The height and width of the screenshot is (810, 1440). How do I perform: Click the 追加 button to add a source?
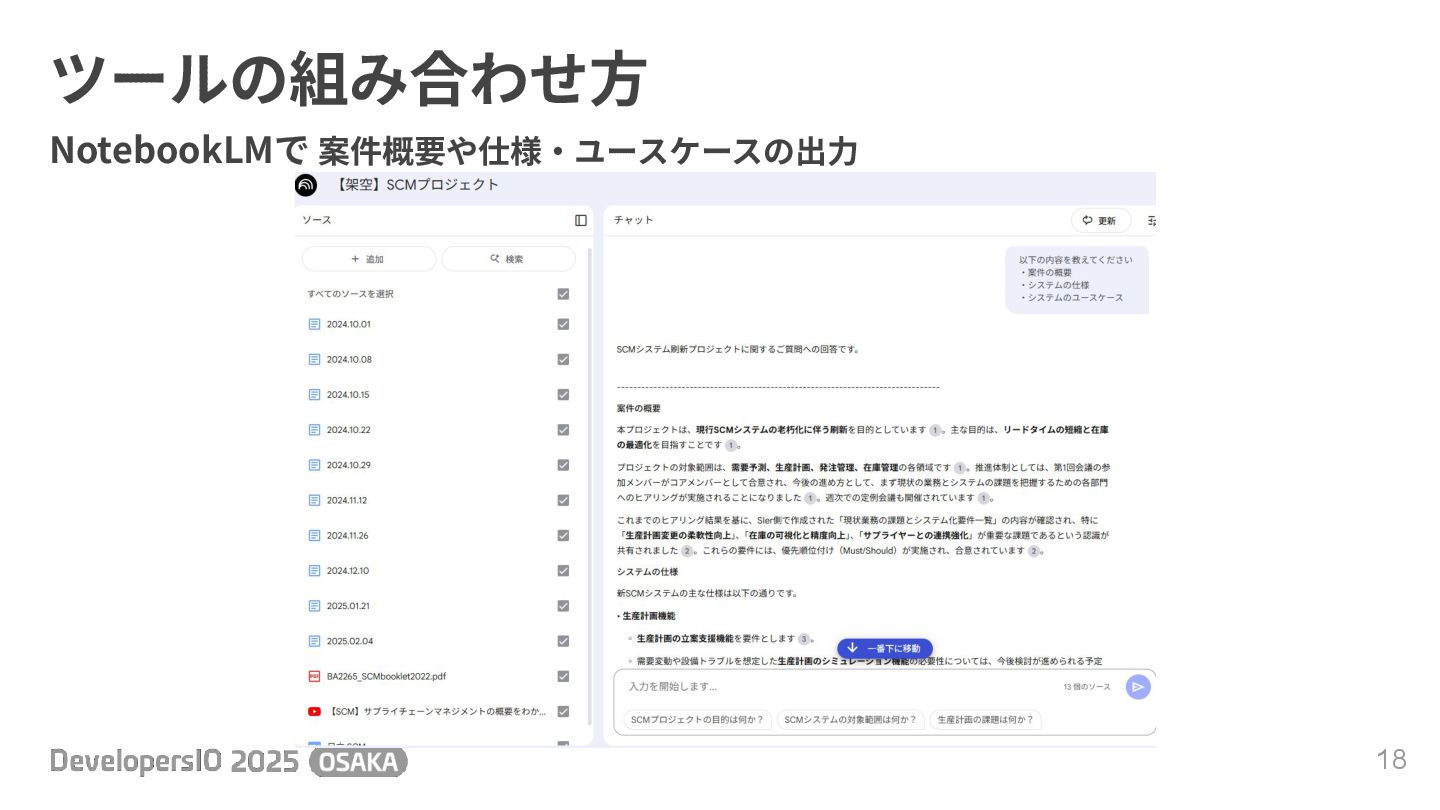(369, 259)
